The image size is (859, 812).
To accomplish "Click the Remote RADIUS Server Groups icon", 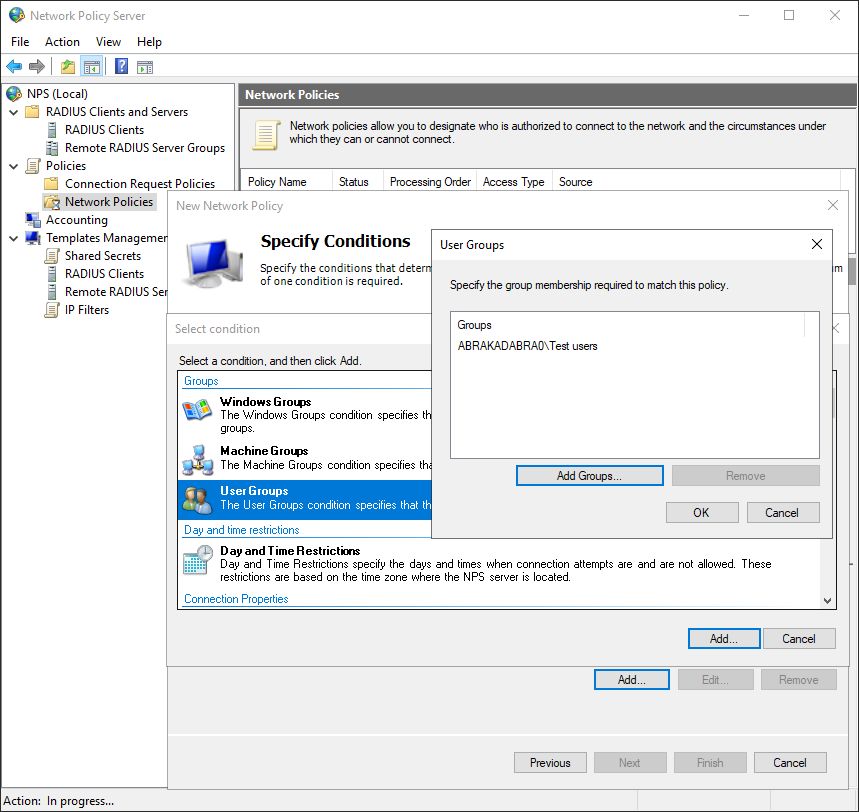I will pos(52,148).
